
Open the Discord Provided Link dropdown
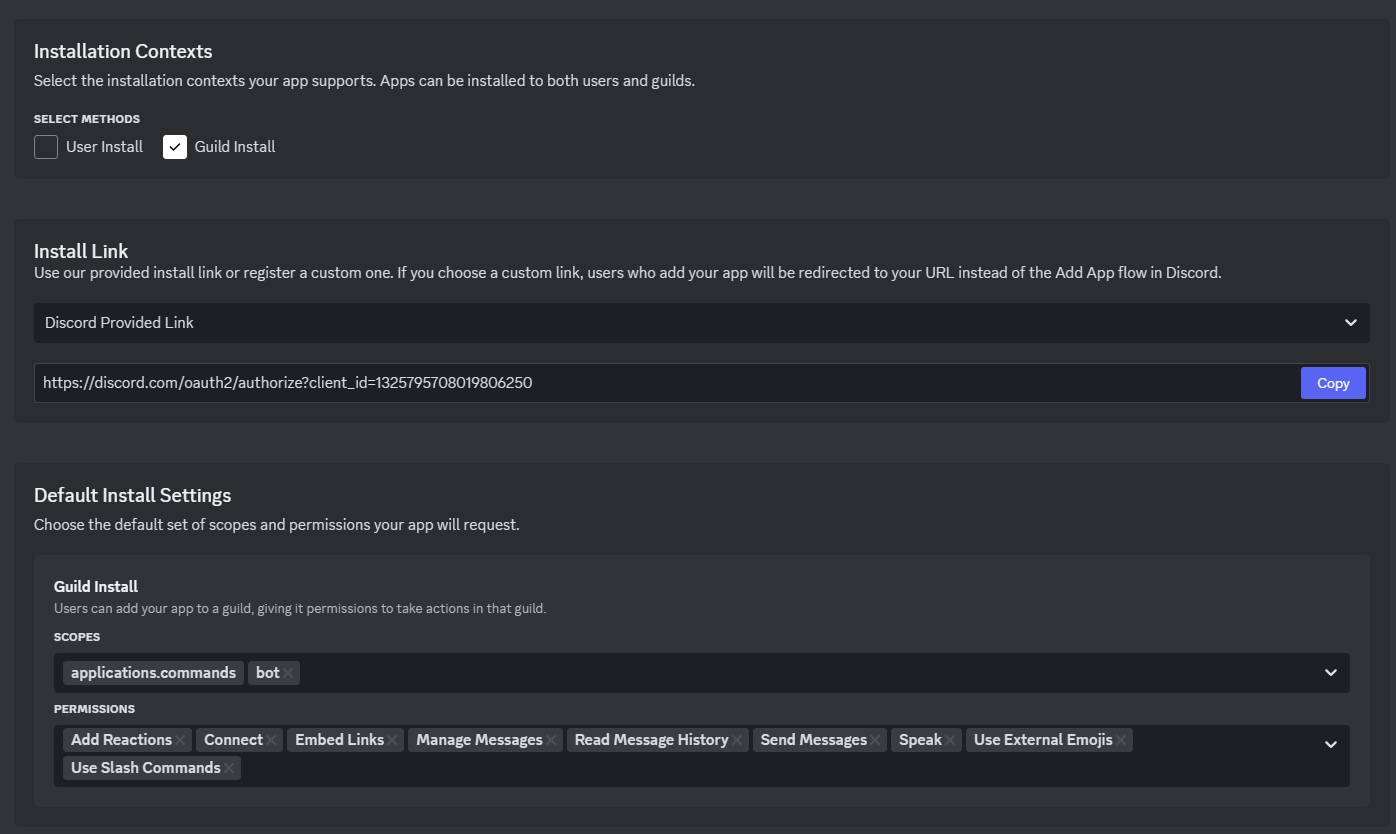[701, 323]
